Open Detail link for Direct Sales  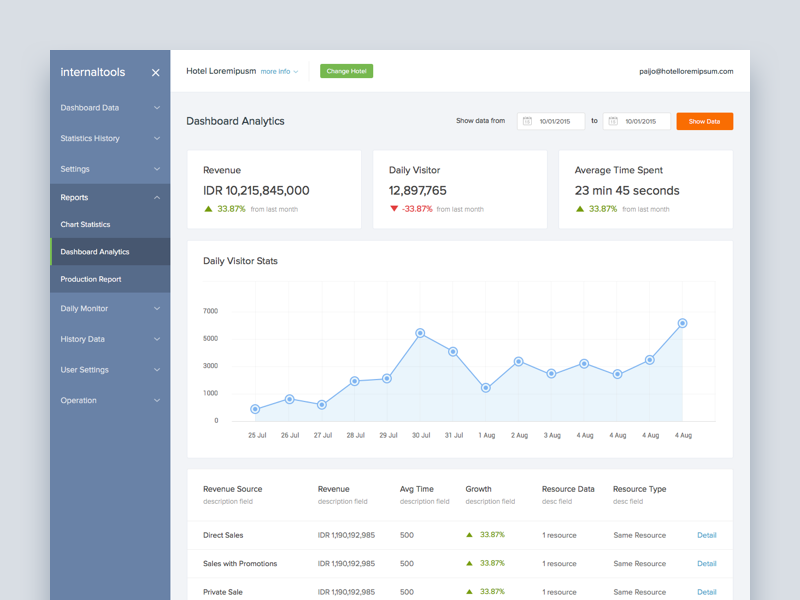point(707,535)
